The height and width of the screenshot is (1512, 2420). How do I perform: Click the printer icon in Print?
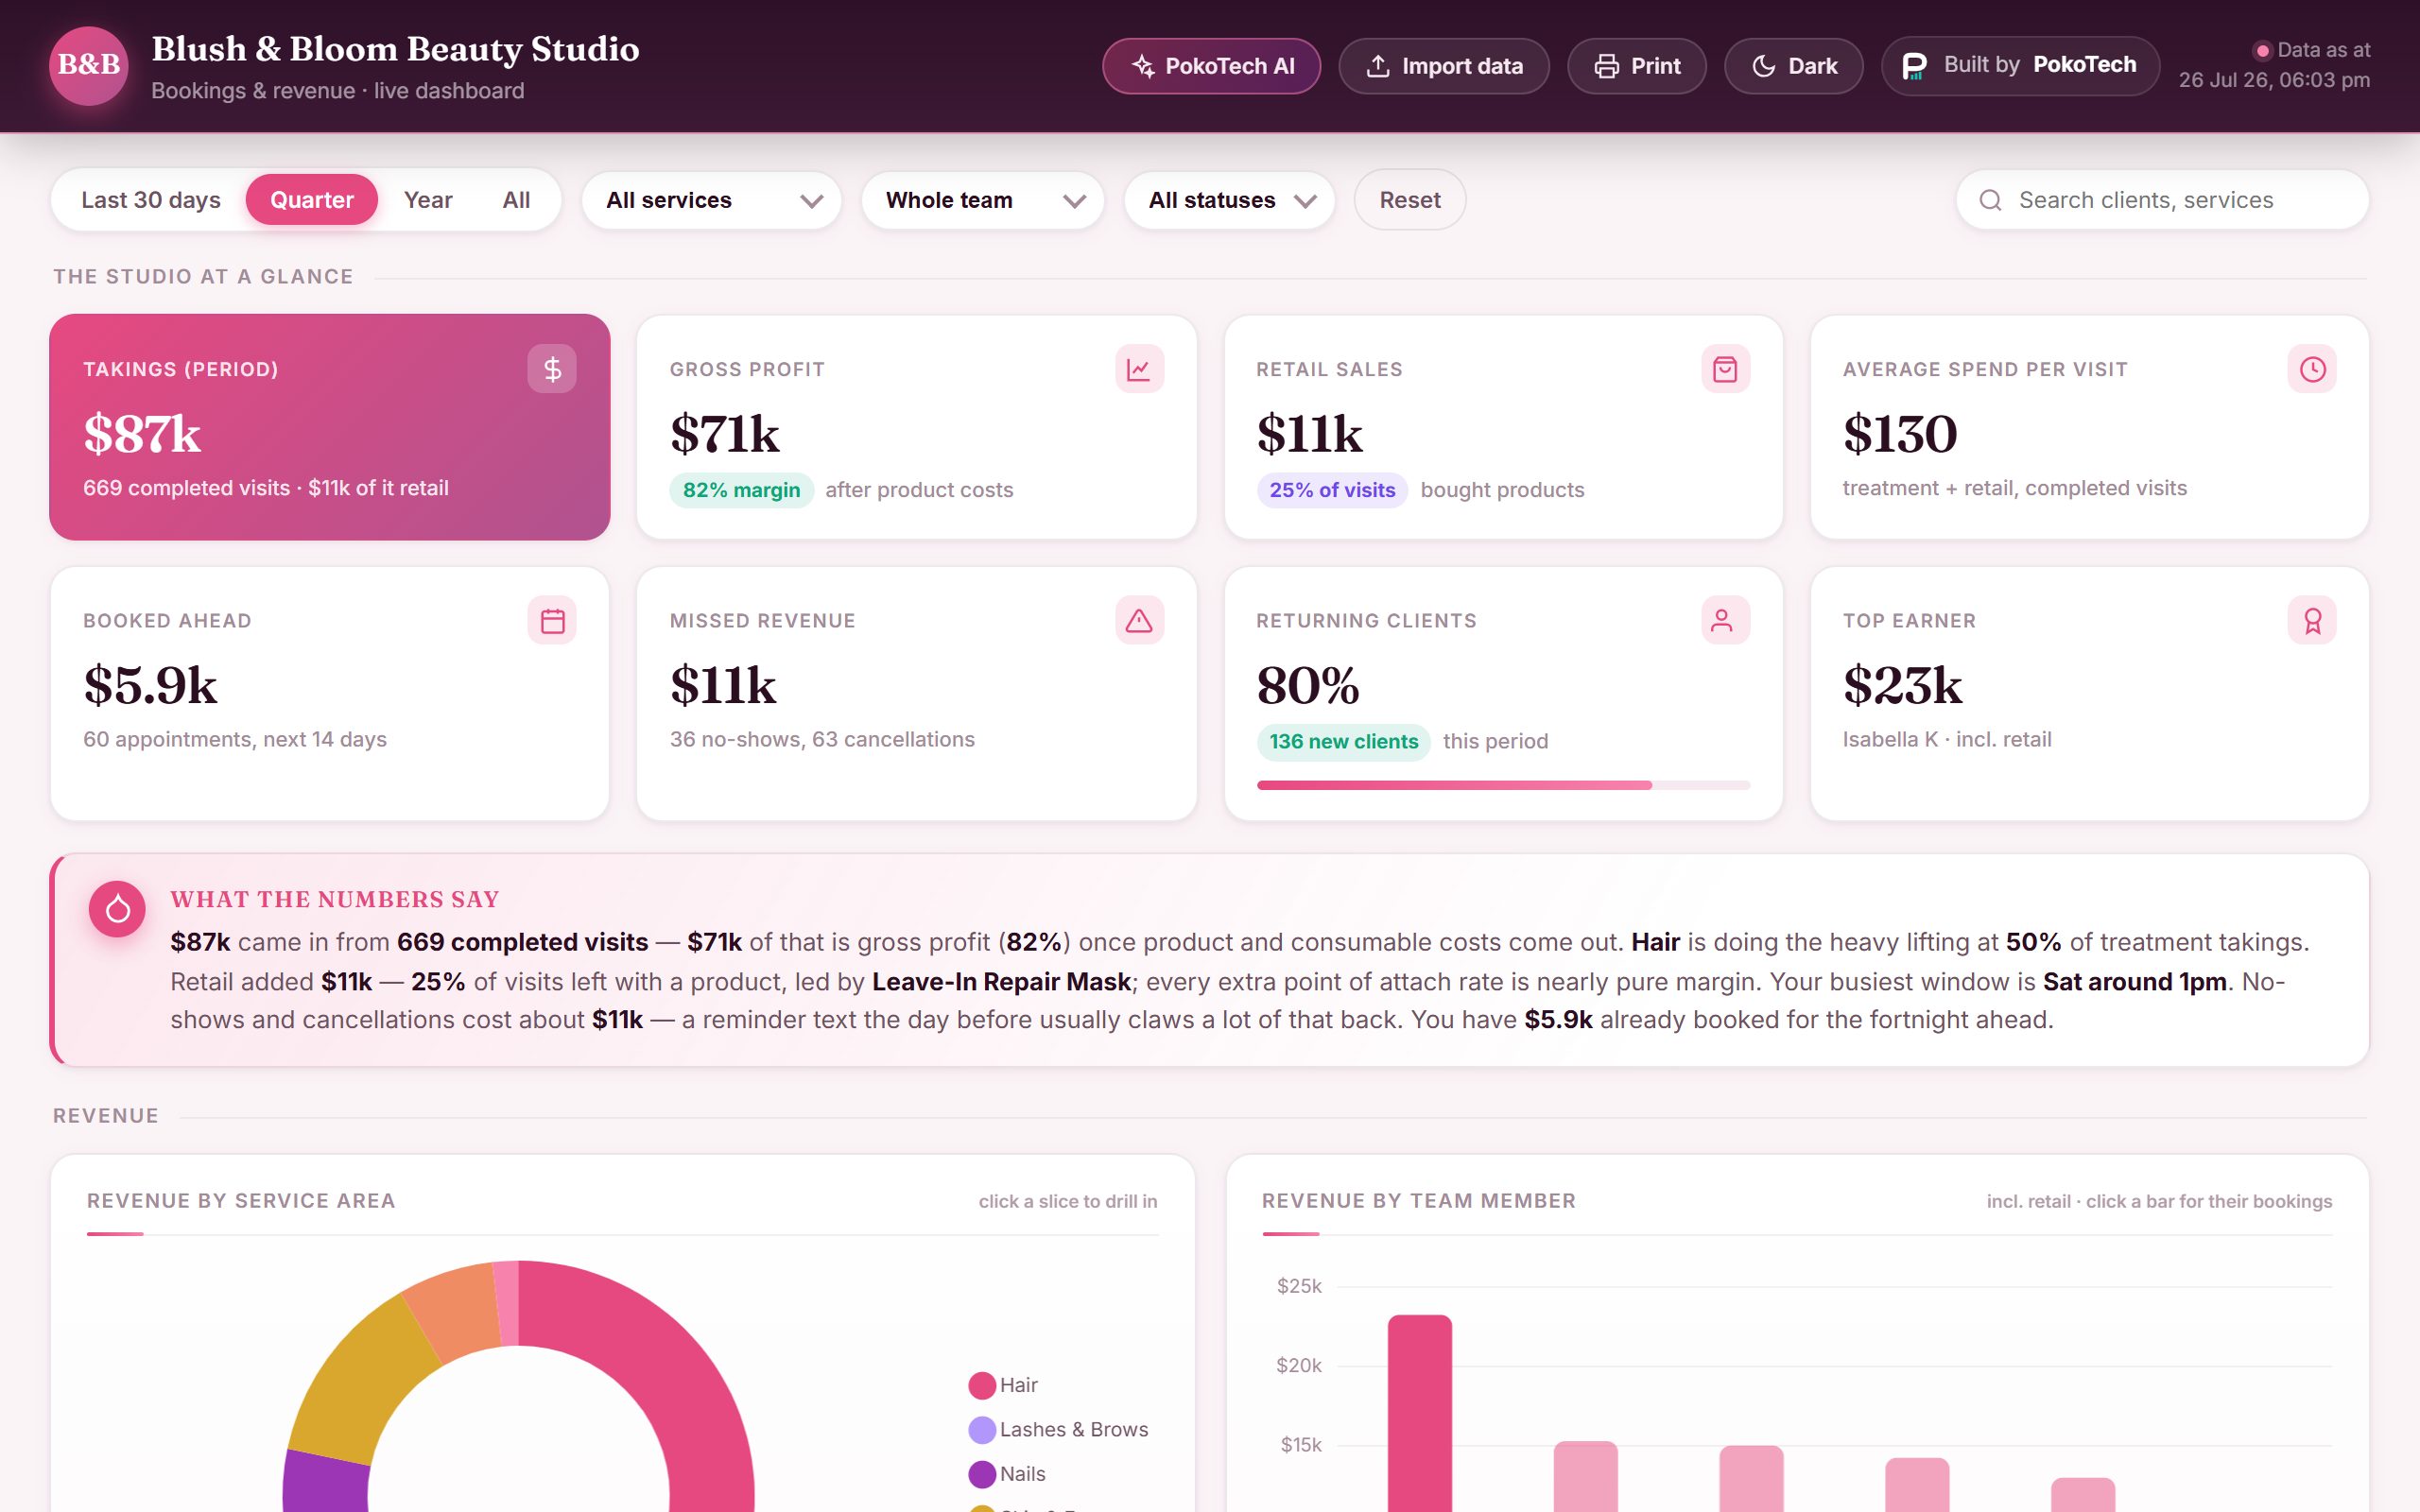(x=1606, y=66)
